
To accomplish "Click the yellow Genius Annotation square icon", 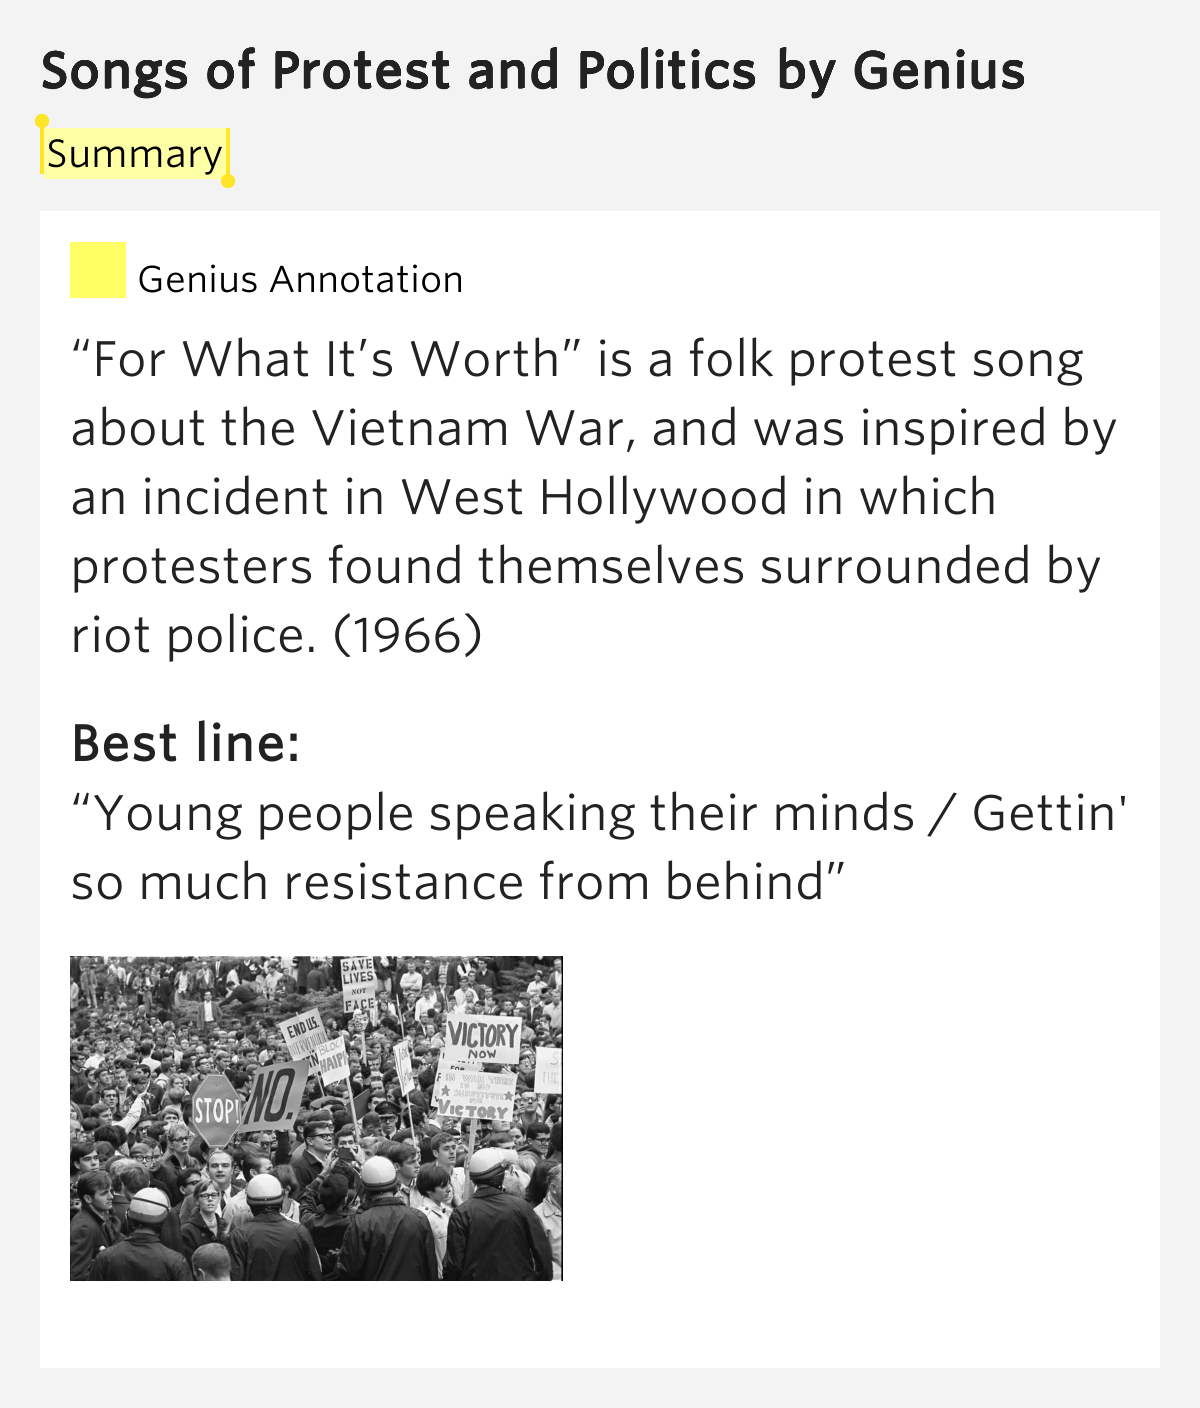I will [x=98, y=270].
